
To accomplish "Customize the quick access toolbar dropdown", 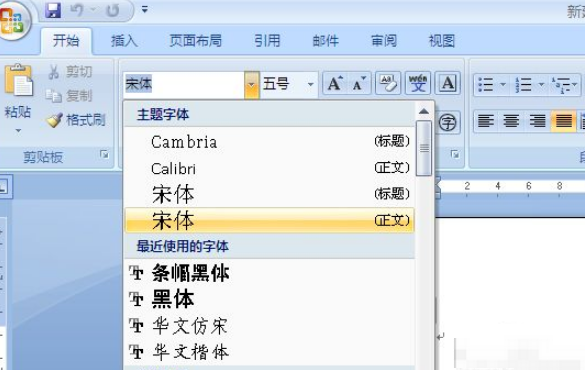I will coord(145,10).
